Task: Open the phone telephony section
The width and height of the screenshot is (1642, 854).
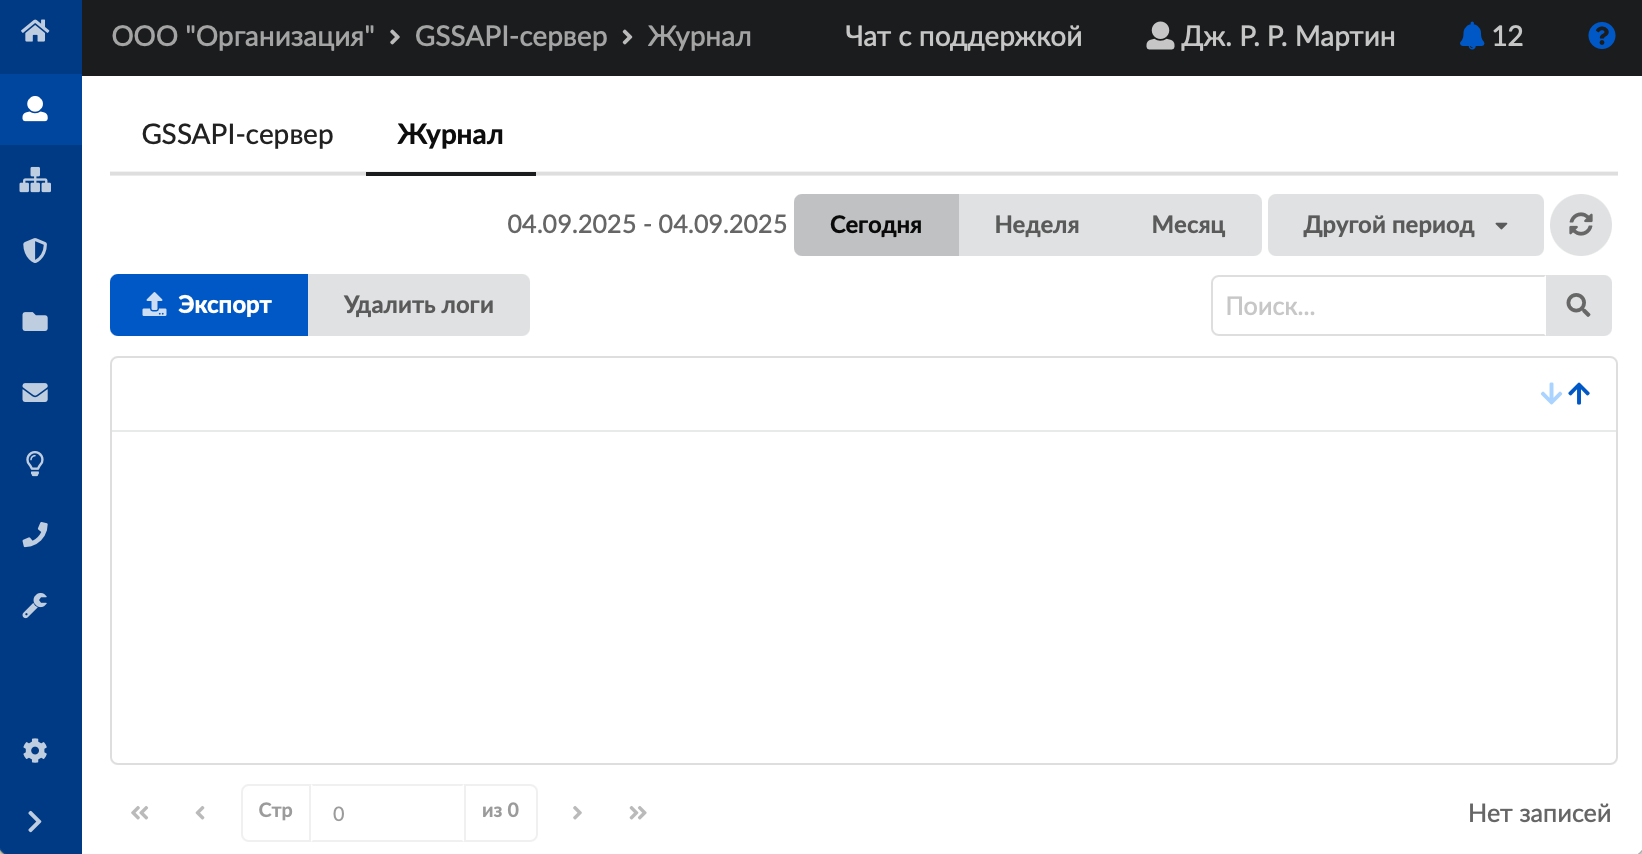Action: coord(35,535)
